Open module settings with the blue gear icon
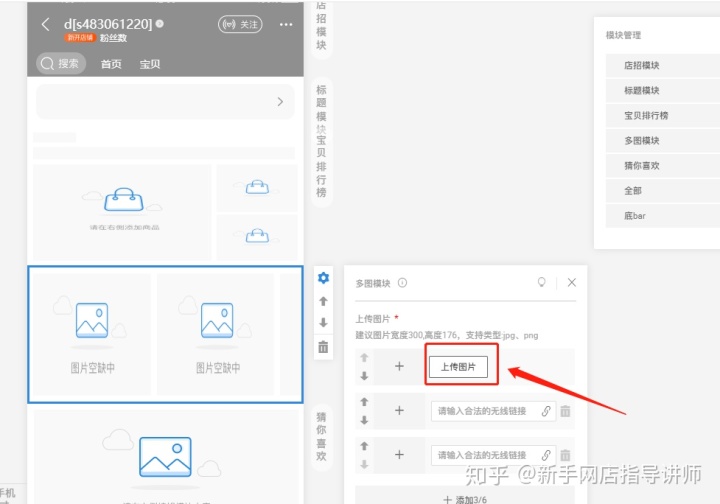720x504 pixels. [x=323, y=278]
